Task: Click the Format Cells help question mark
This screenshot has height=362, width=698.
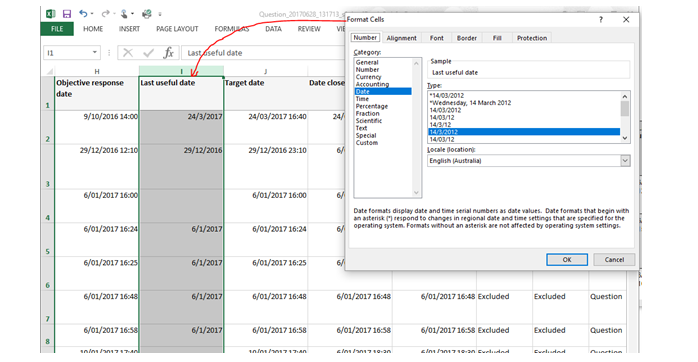Action: click(x=601, y=20)
